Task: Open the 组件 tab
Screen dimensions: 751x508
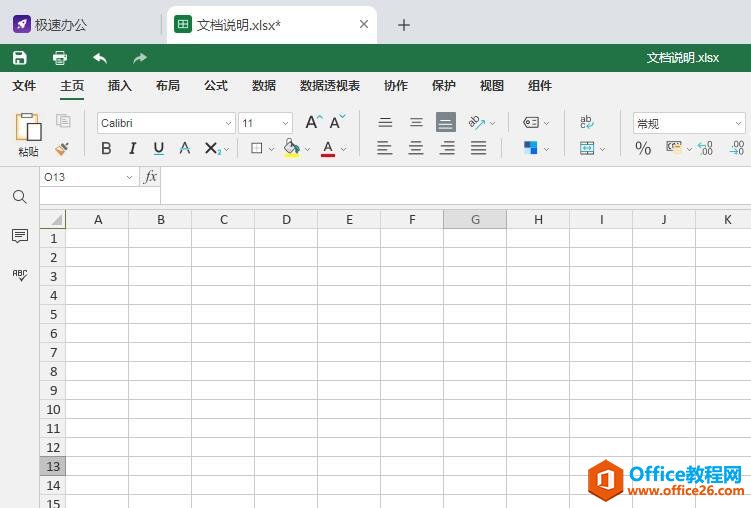Action: pos(540,86)
